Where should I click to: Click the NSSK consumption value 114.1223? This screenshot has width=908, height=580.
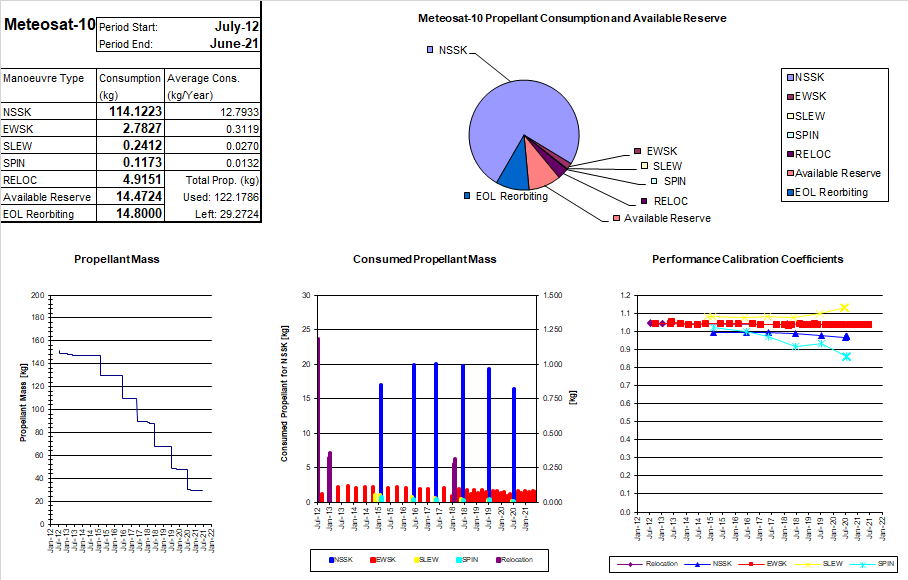[136, 112]
